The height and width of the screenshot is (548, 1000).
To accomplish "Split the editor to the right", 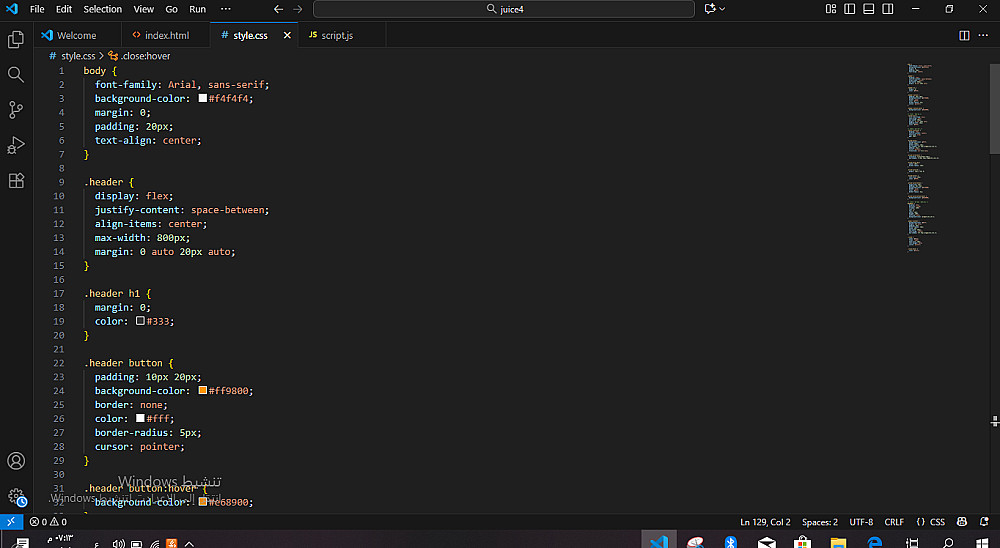I will tap(964, 35).
